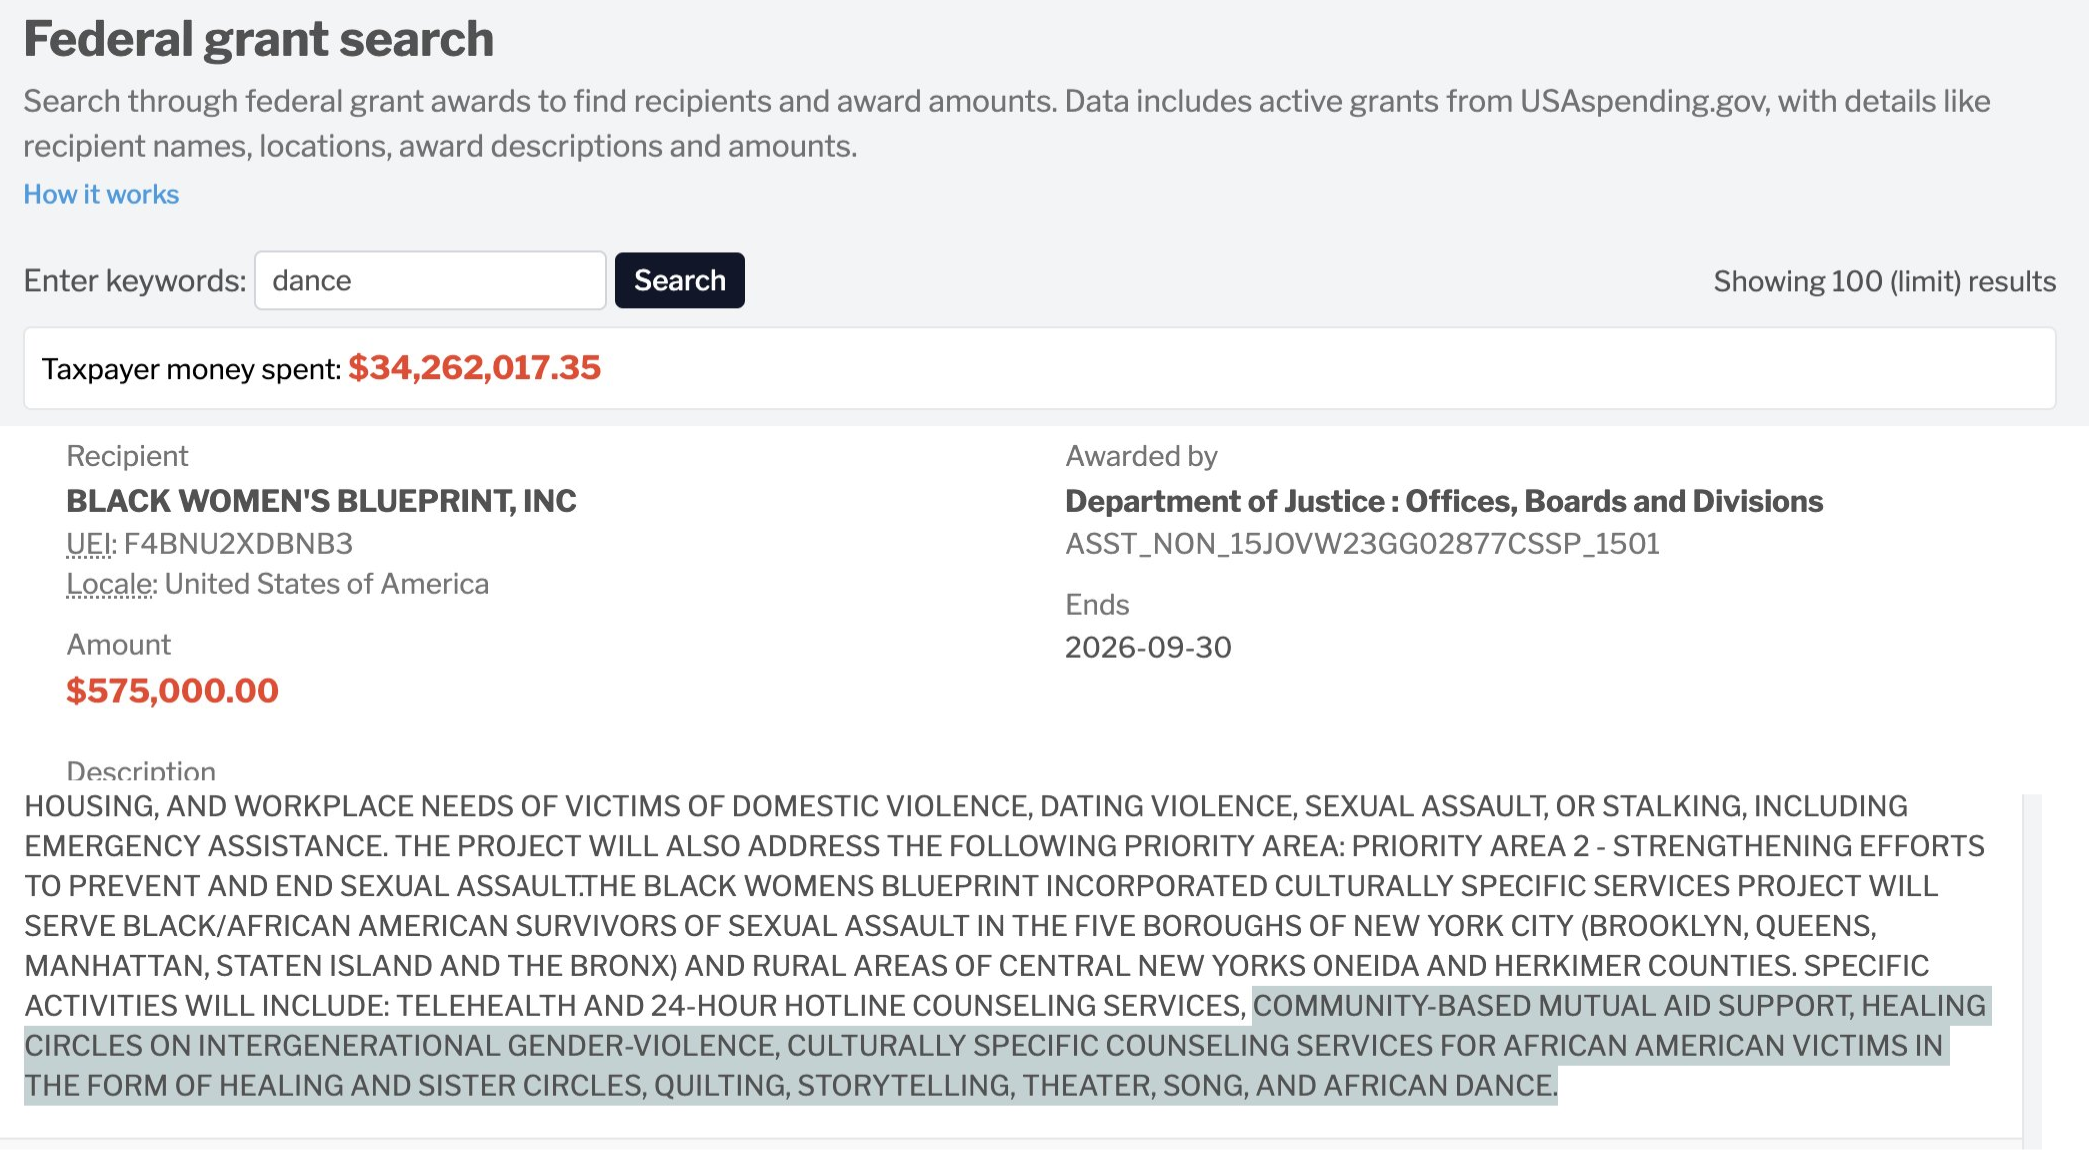Click the Showing 100 (limit) results text
The image size is (2100, 1171).
pyautogui.click(x=1884, y=282)
